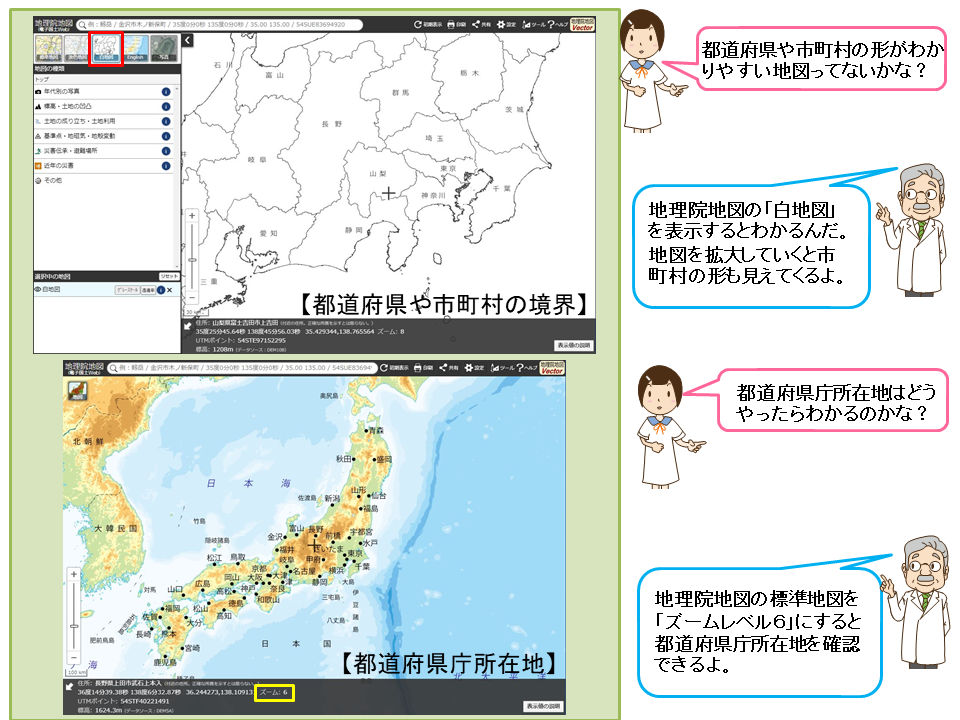Remove 白地図 layer with X button
The width and height of the screenshot is (960, 720).
[170, 290]
